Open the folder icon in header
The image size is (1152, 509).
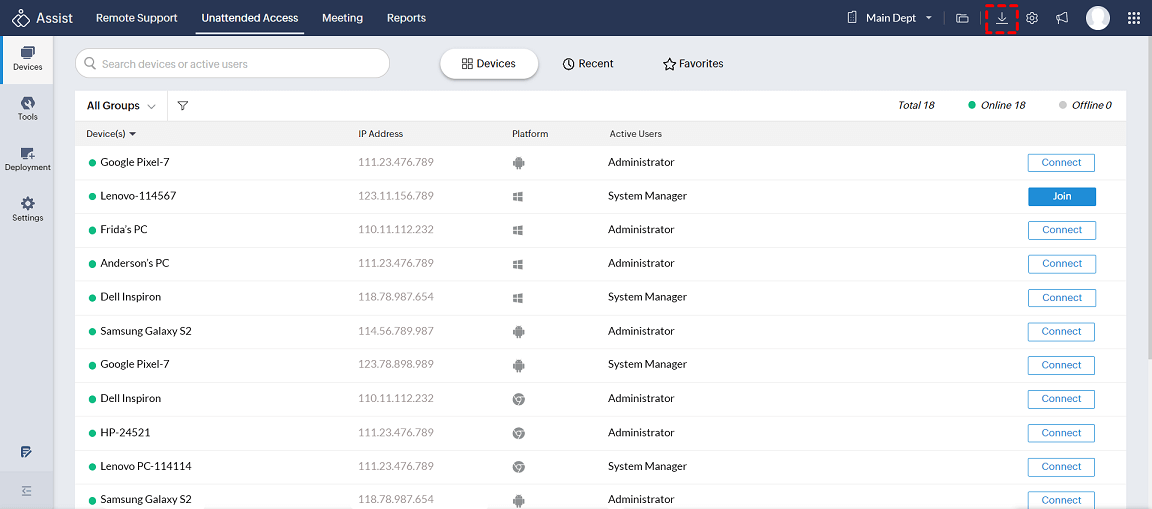click(x=962, y=18)
